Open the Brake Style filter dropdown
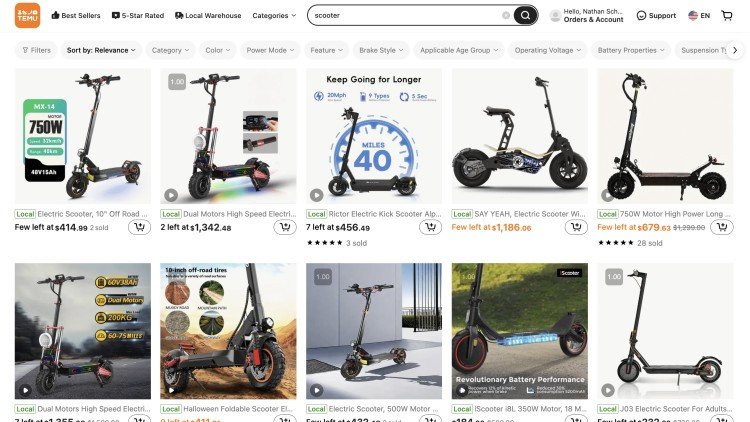The width and height of the screenshot is (750, 422). 381,50
